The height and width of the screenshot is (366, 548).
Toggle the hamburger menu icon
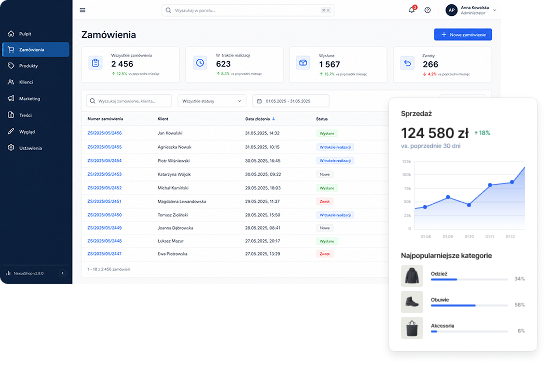82,10
